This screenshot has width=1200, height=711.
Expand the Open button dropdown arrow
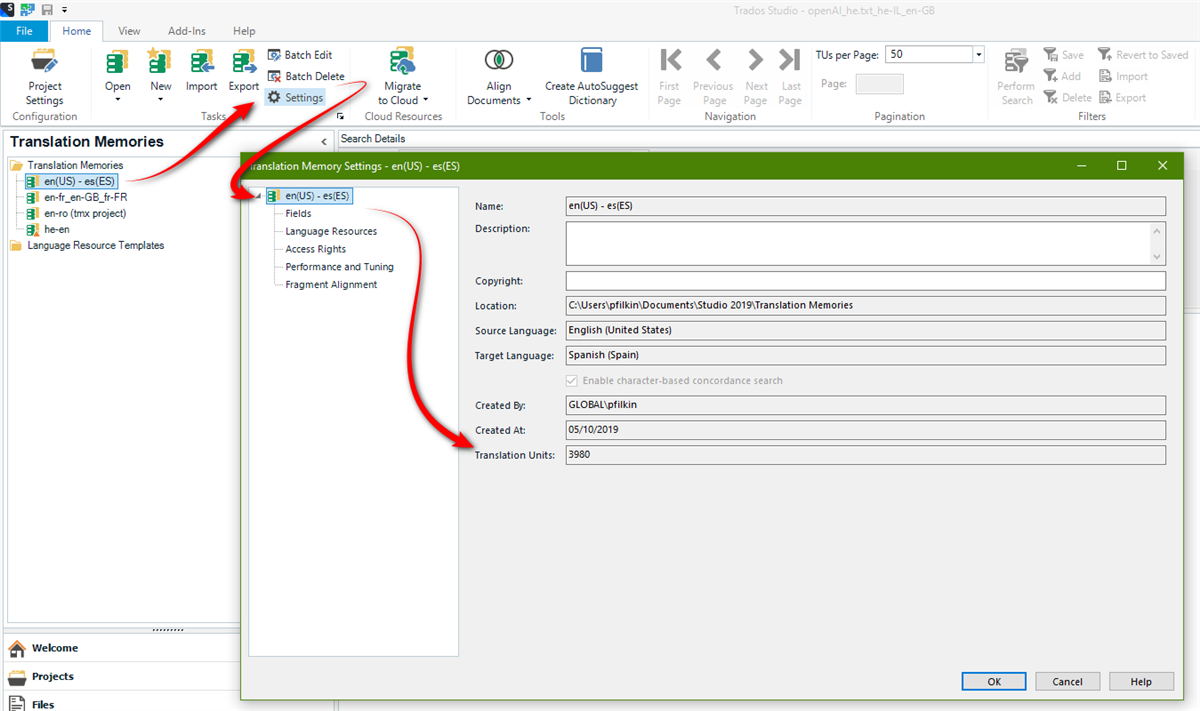tap(118, 100)
